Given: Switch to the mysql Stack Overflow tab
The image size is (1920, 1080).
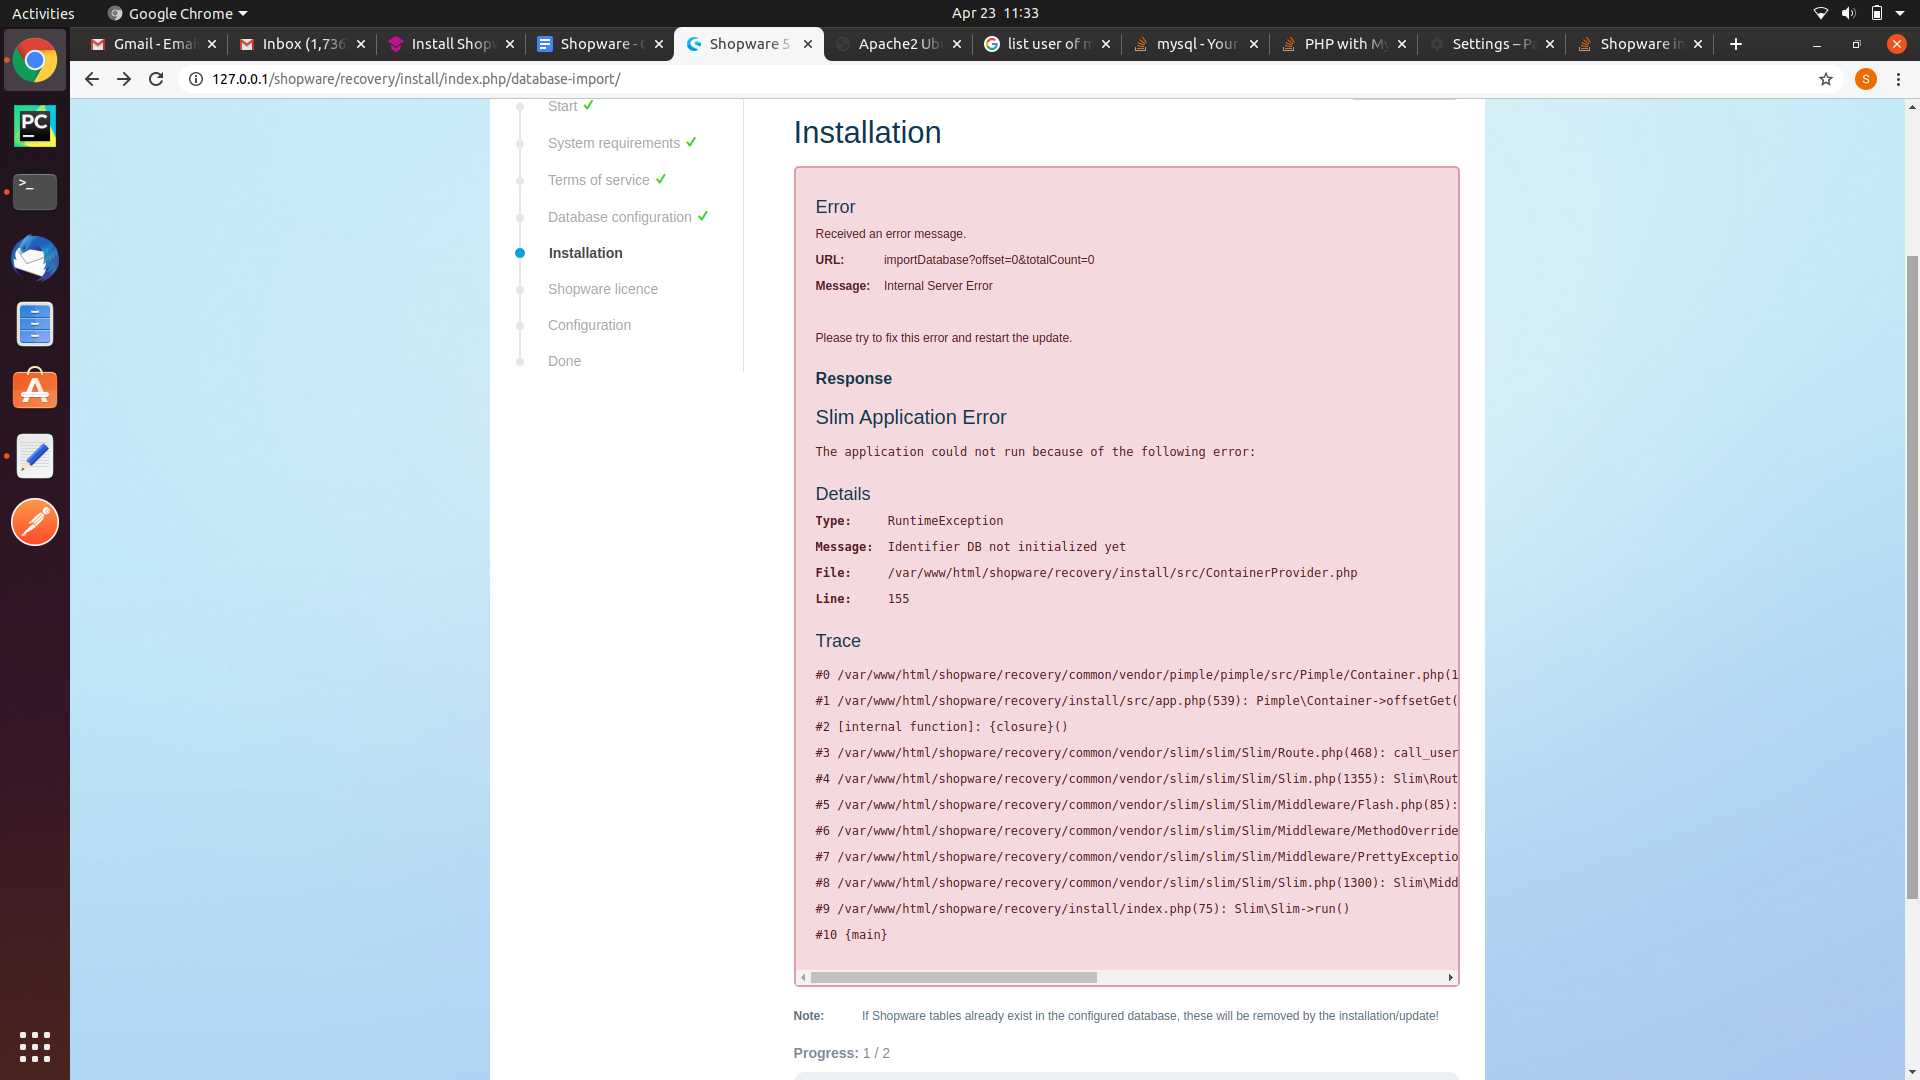Looking at the screenshot, I should click(x=1196, y=44).
